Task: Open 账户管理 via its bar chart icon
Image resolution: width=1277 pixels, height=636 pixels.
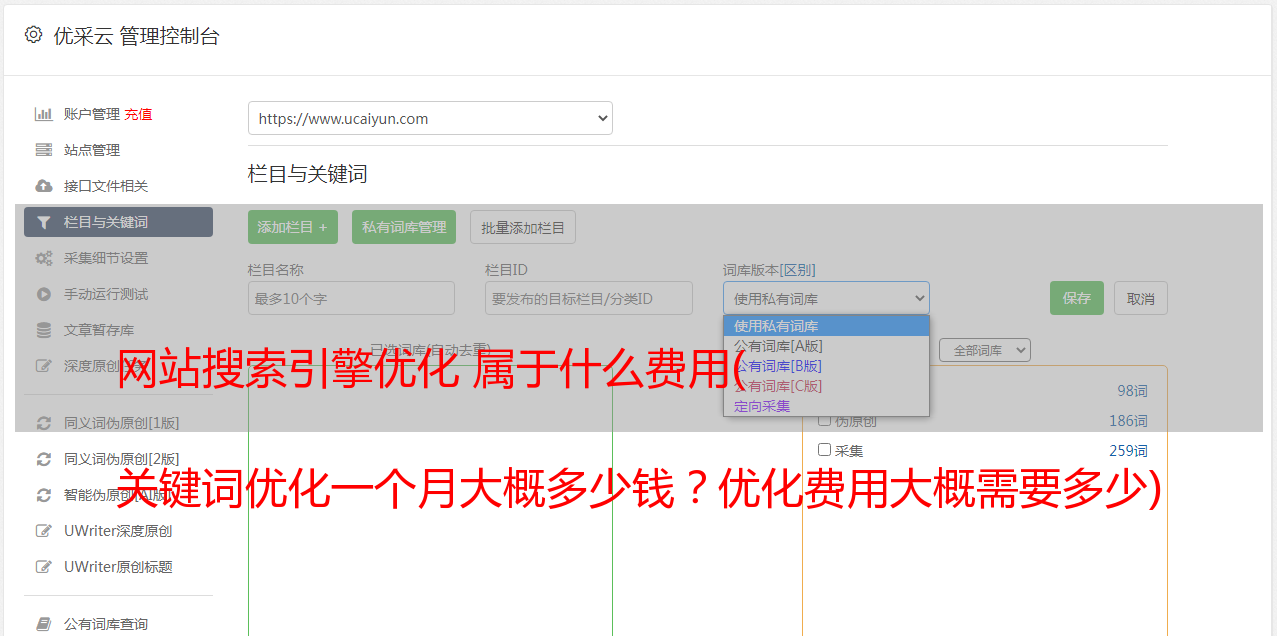Action: [44, 114]
